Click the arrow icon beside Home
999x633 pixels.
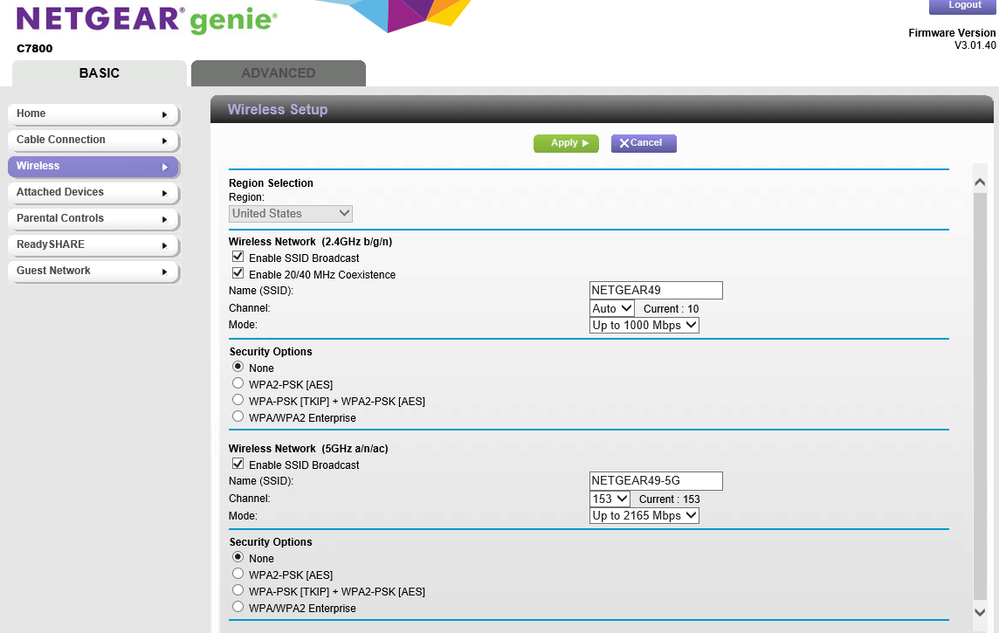(x=165, y=114)
